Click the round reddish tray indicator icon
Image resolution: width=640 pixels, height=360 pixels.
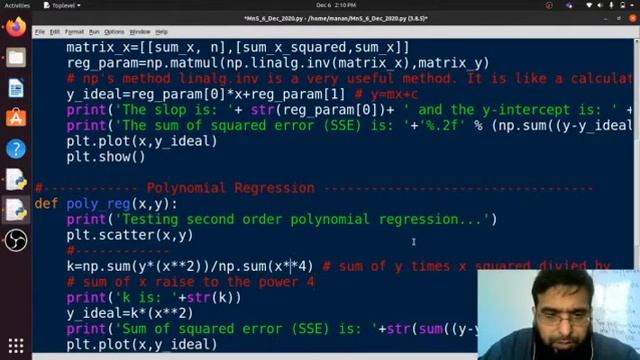549,5
